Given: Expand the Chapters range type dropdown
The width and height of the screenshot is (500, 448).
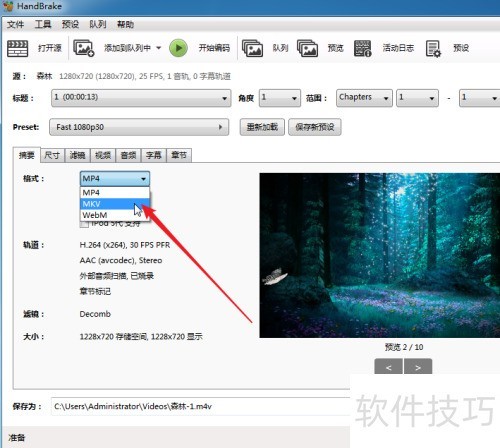Looking at the screenshot, I should coord(364,98).
